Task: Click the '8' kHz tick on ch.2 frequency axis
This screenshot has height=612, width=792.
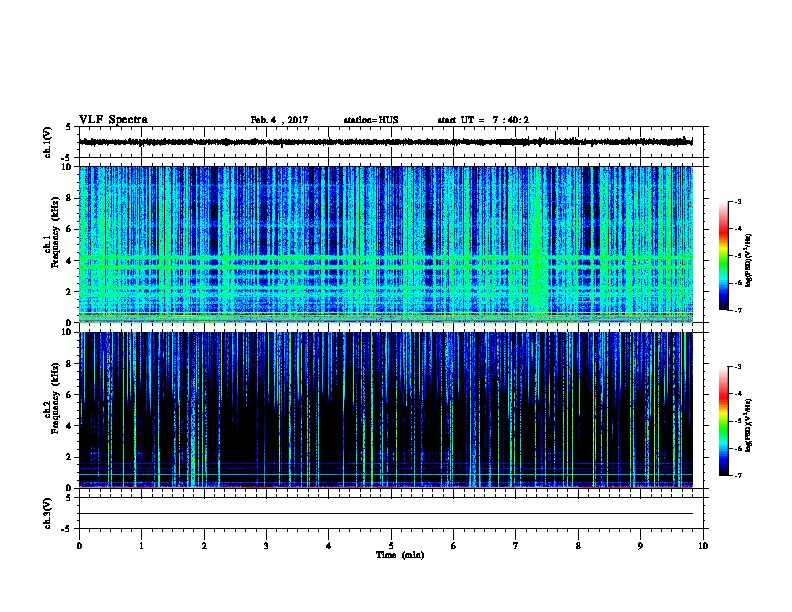Action: coord(69,364)
